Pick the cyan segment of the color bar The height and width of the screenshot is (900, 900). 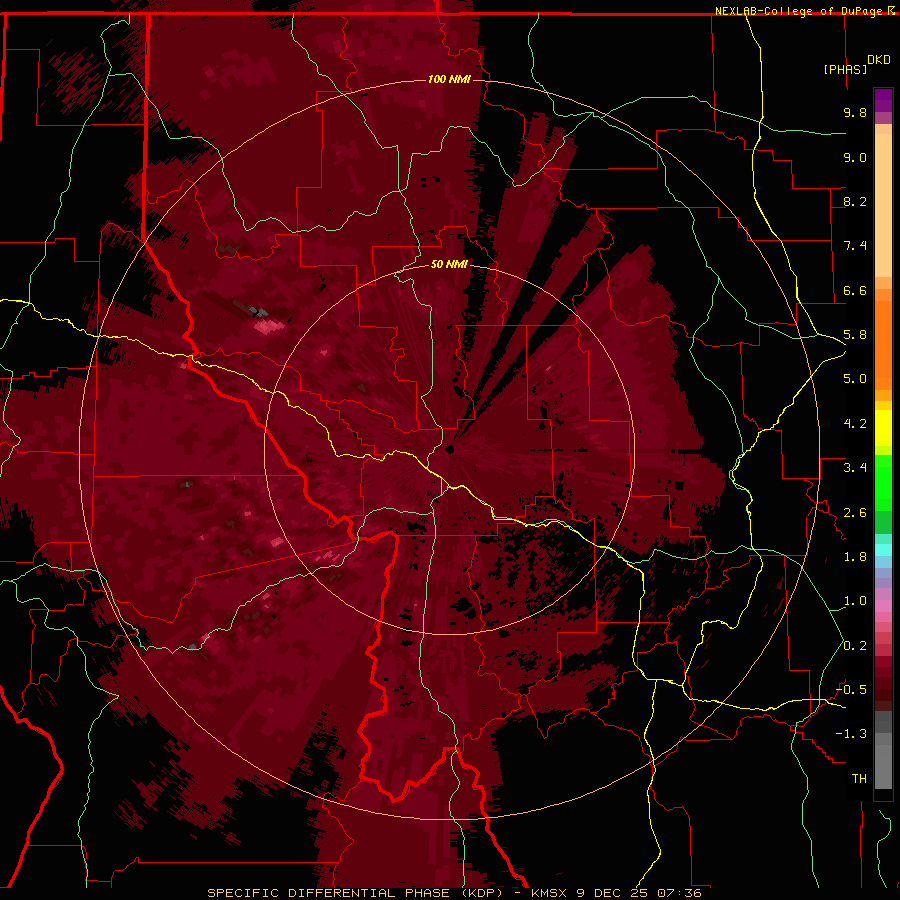[883, 550]
